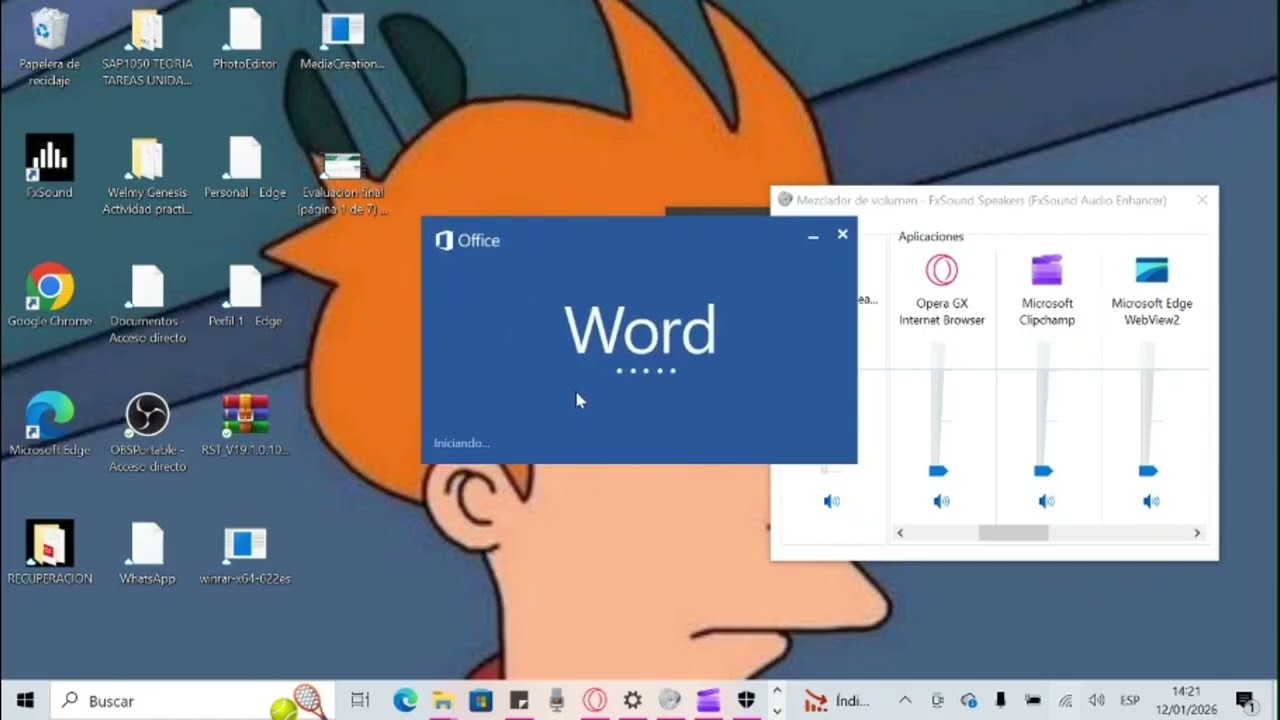Minimize the Word splash screen
Image resolution: width=1280 pixels, height=720 pixels.
coord(813,236)
